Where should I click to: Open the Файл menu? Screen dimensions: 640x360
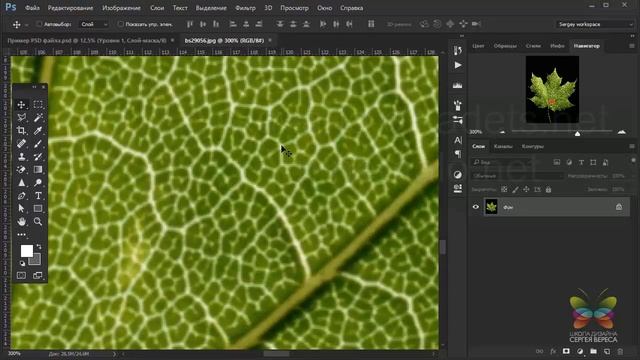coord(32,8)
